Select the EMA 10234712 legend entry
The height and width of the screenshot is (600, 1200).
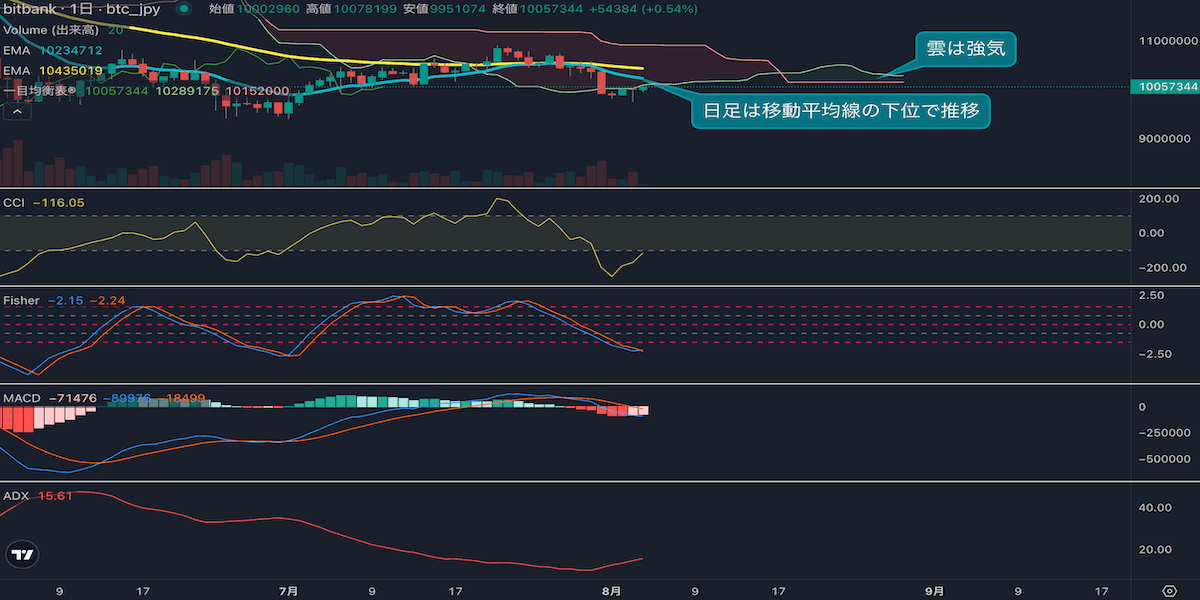(54, 50)
